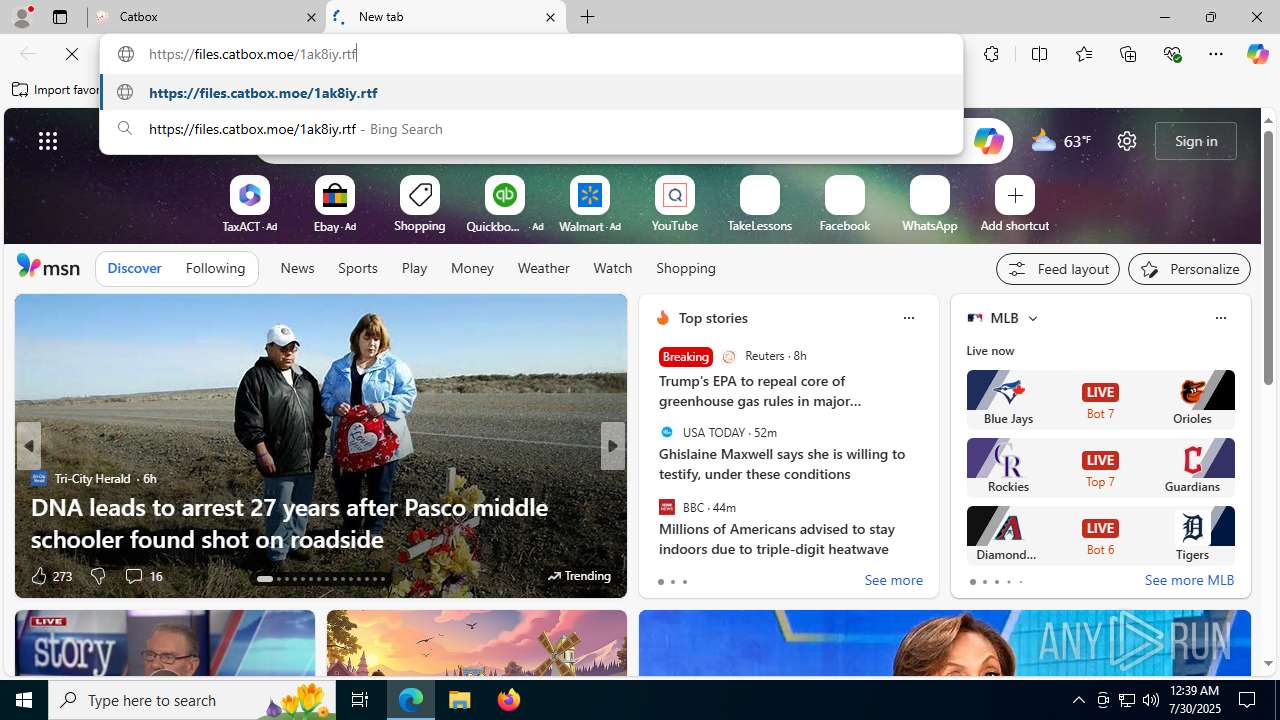Open triple-digit heatwave story

pos(777,539)
